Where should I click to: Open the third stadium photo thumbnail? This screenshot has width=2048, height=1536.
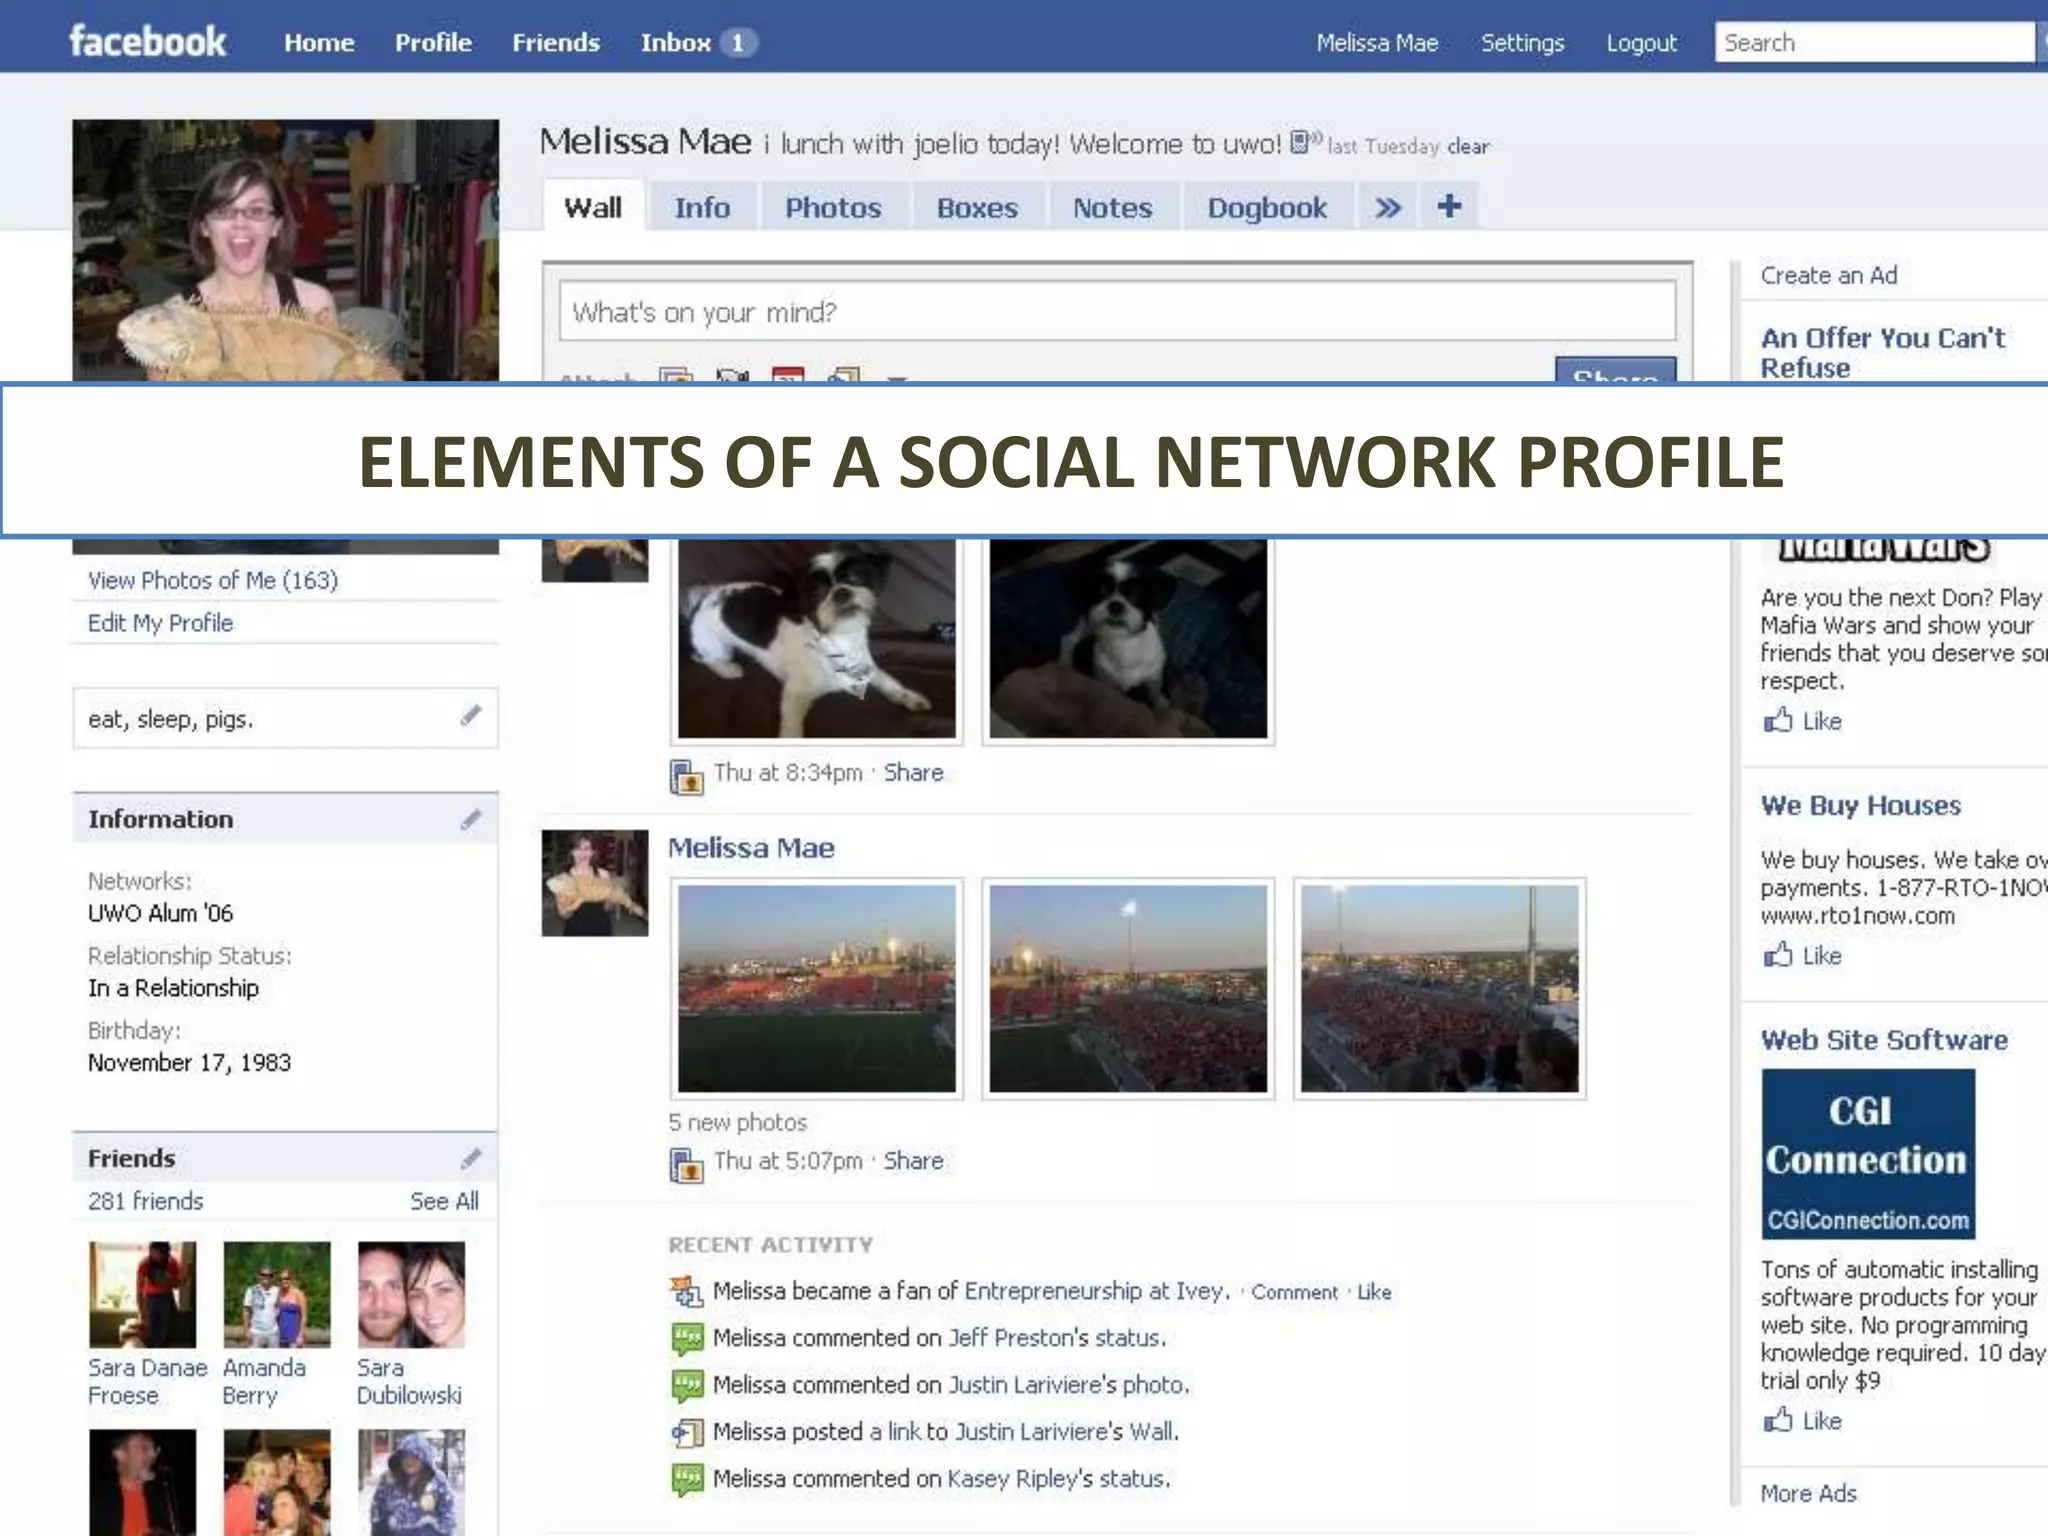click(x=1439, y=988)
